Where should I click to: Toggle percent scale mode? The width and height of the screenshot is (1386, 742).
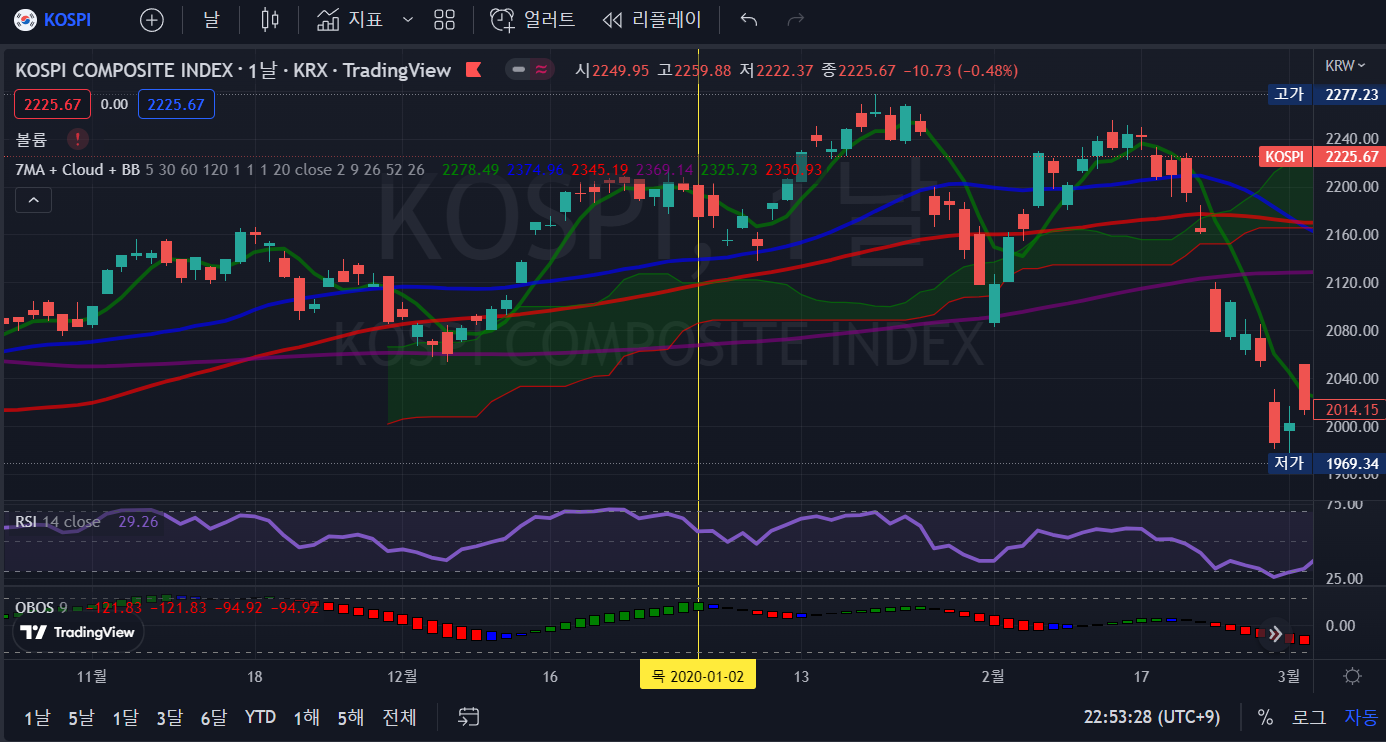[1265, 717]
